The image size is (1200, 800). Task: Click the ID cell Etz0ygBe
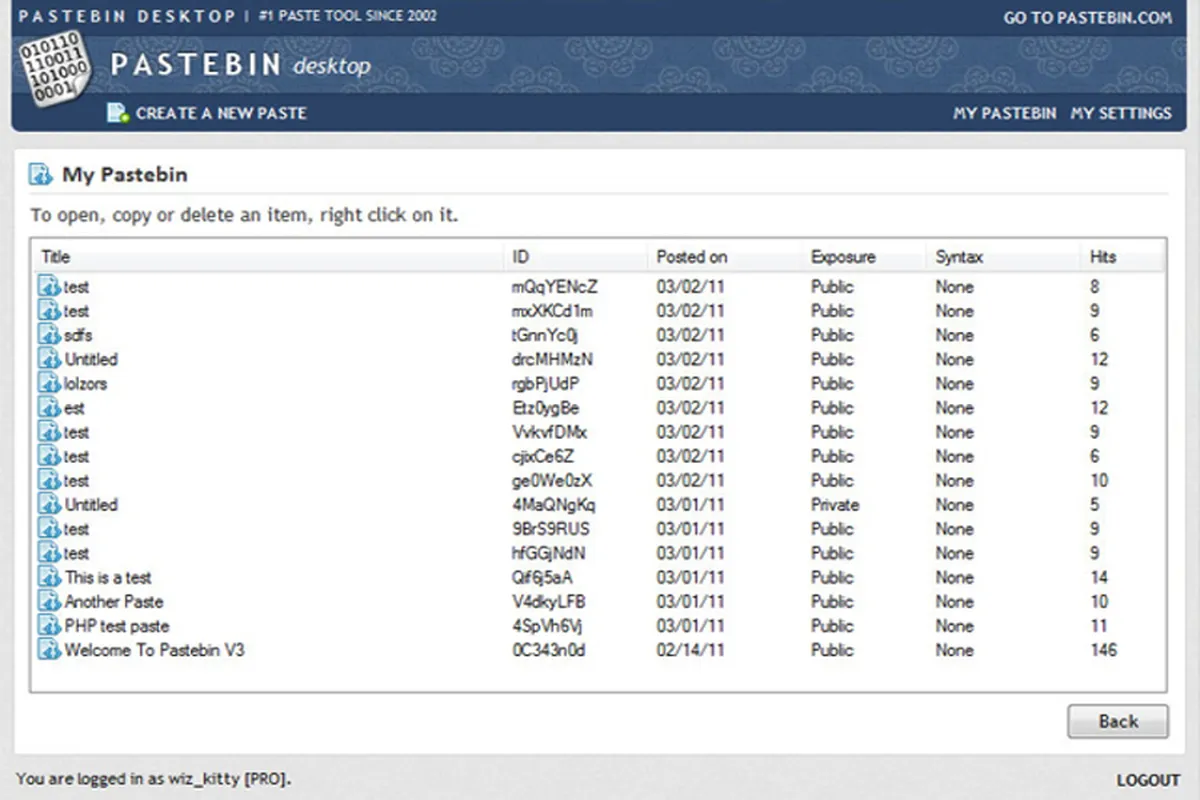pyautogui.click(x=545, y=408)
